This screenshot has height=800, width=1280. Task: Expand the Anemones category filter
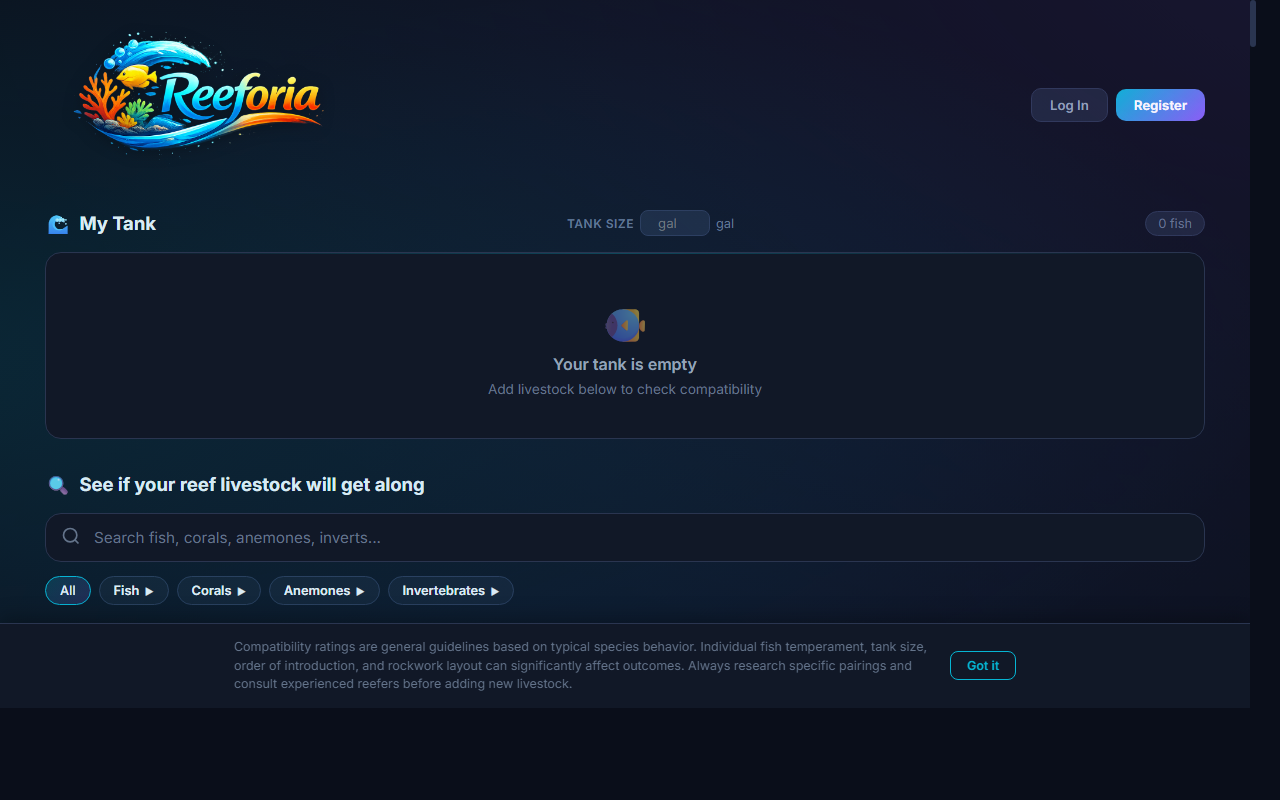(325, 591)
